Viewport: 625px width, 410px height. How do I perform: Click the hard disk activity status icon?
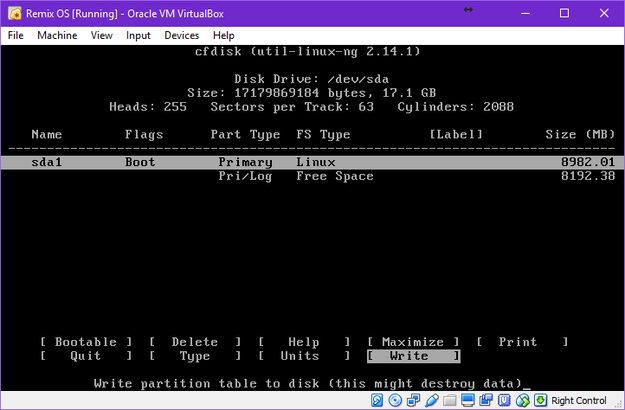click(x=377, y=400)
